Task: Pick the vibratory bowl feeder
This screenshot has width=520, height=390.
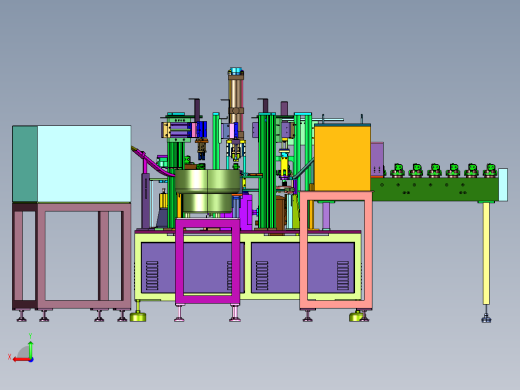Action: (207, 190)
